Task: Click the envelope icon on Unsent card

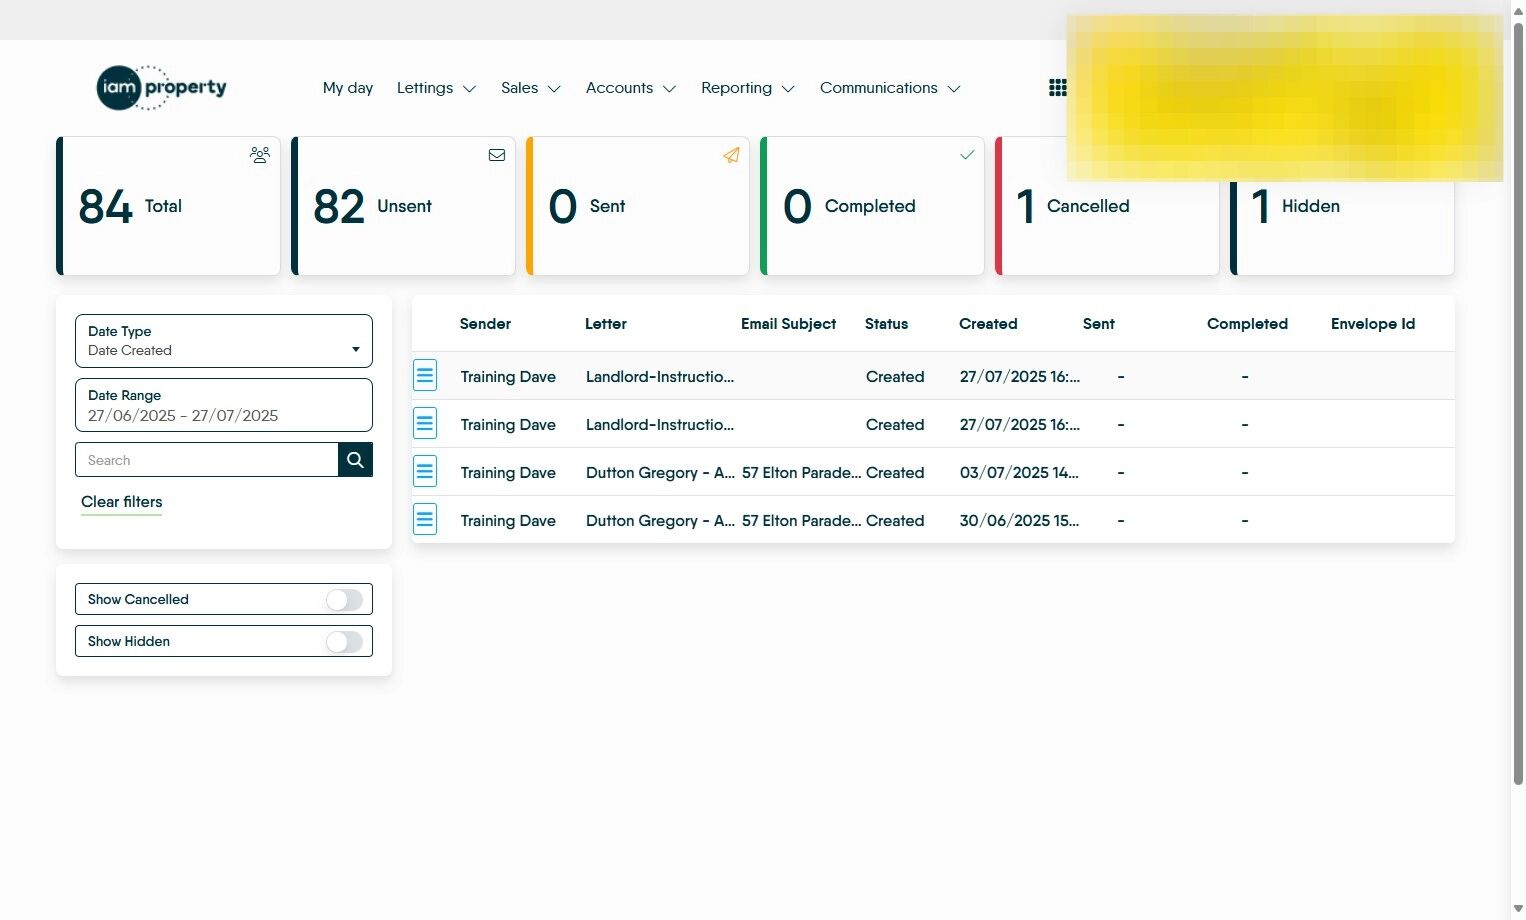Action: pyautogui.click(x=496, y=155)
